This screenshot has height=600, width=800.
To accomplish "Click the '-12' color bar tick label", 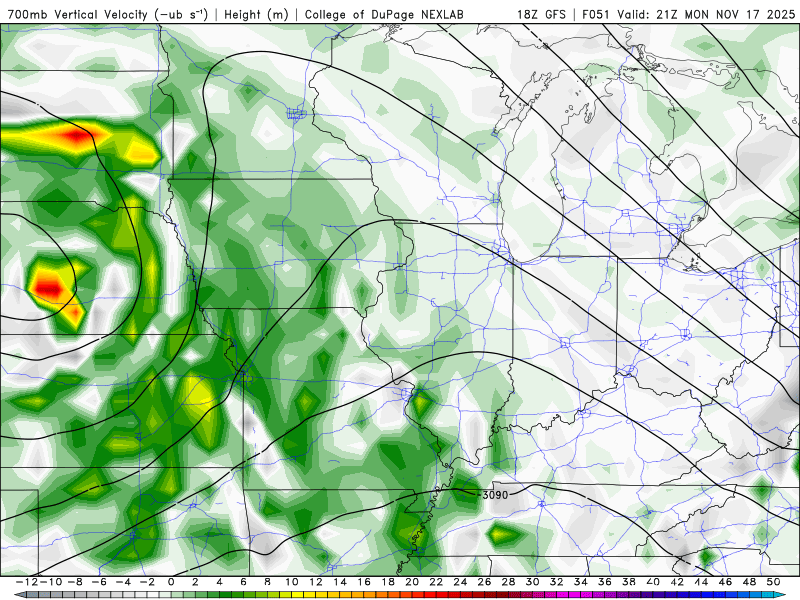I will [27, 582].
